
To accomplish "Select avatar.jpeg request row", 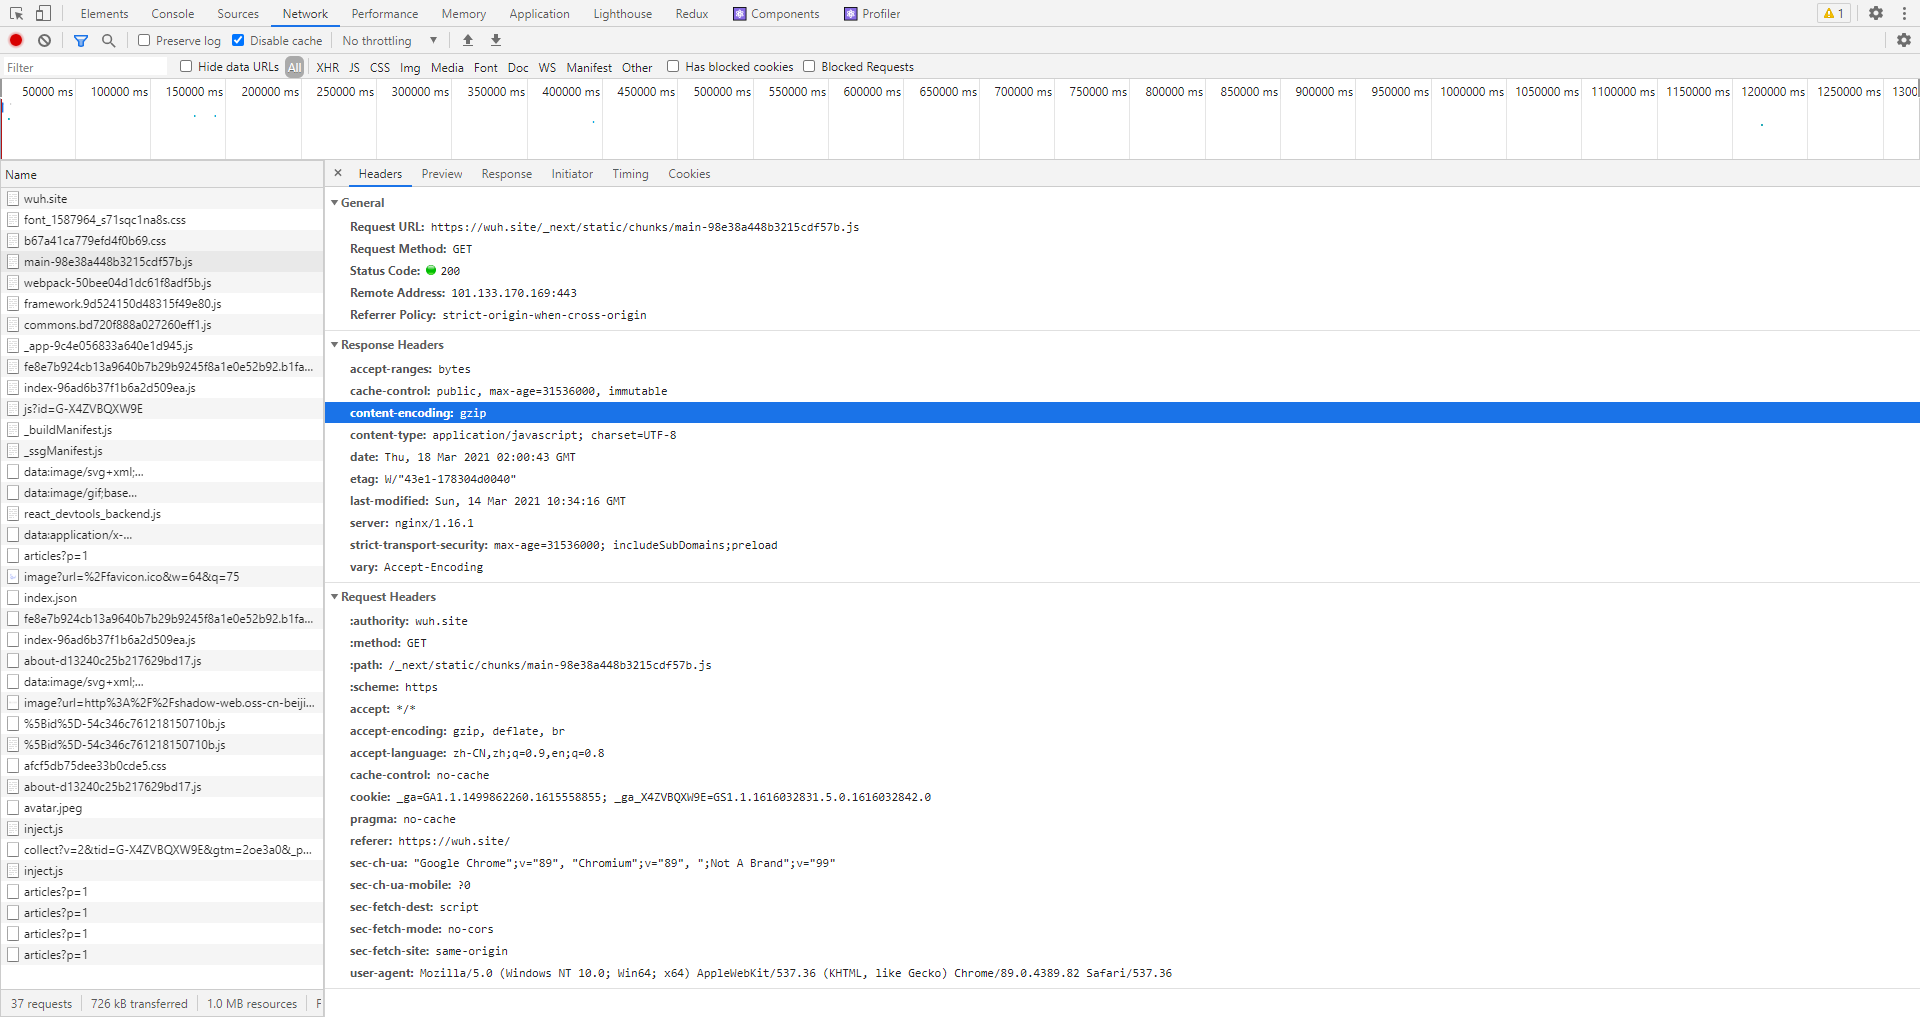I will click(162, 807).
